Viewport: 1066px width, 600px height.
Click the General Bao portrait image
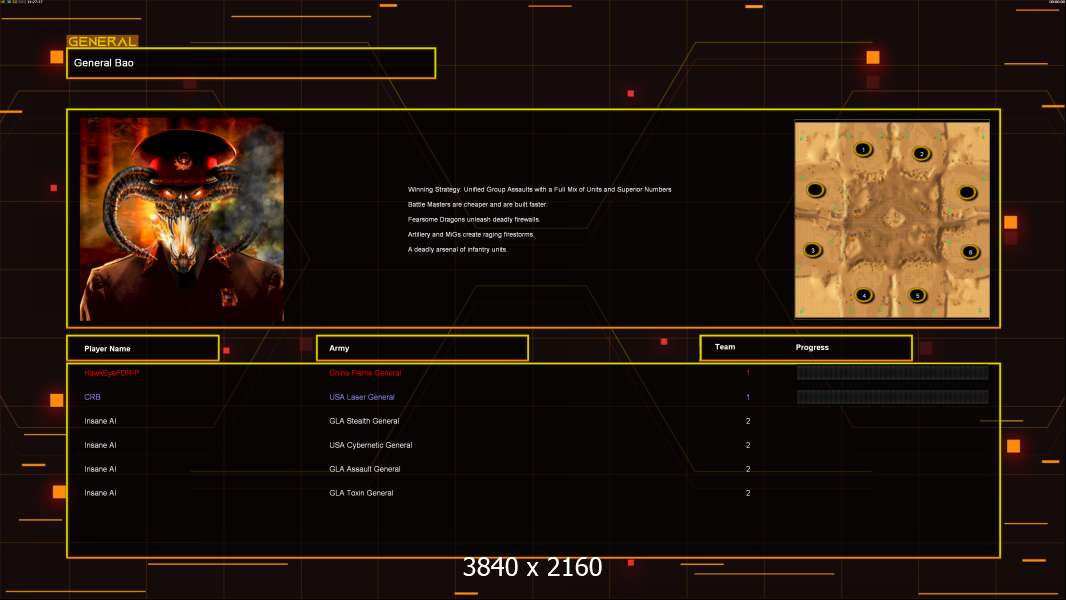(x=182, y=219)
